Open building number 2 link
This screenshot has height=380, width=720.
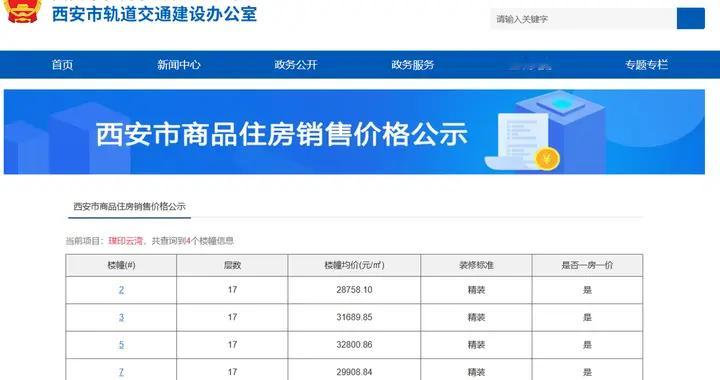(121, 290)
